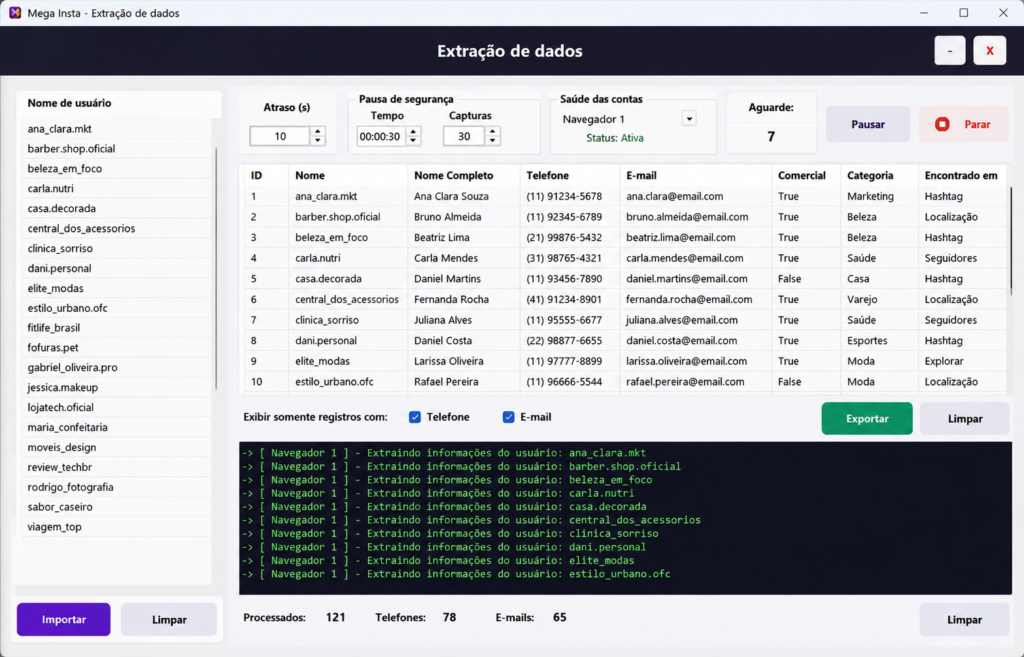Image resolution: width=1024 pixels, height=657 pixels.
Task: Increase the Capturas count
Action: click(492, 131)
